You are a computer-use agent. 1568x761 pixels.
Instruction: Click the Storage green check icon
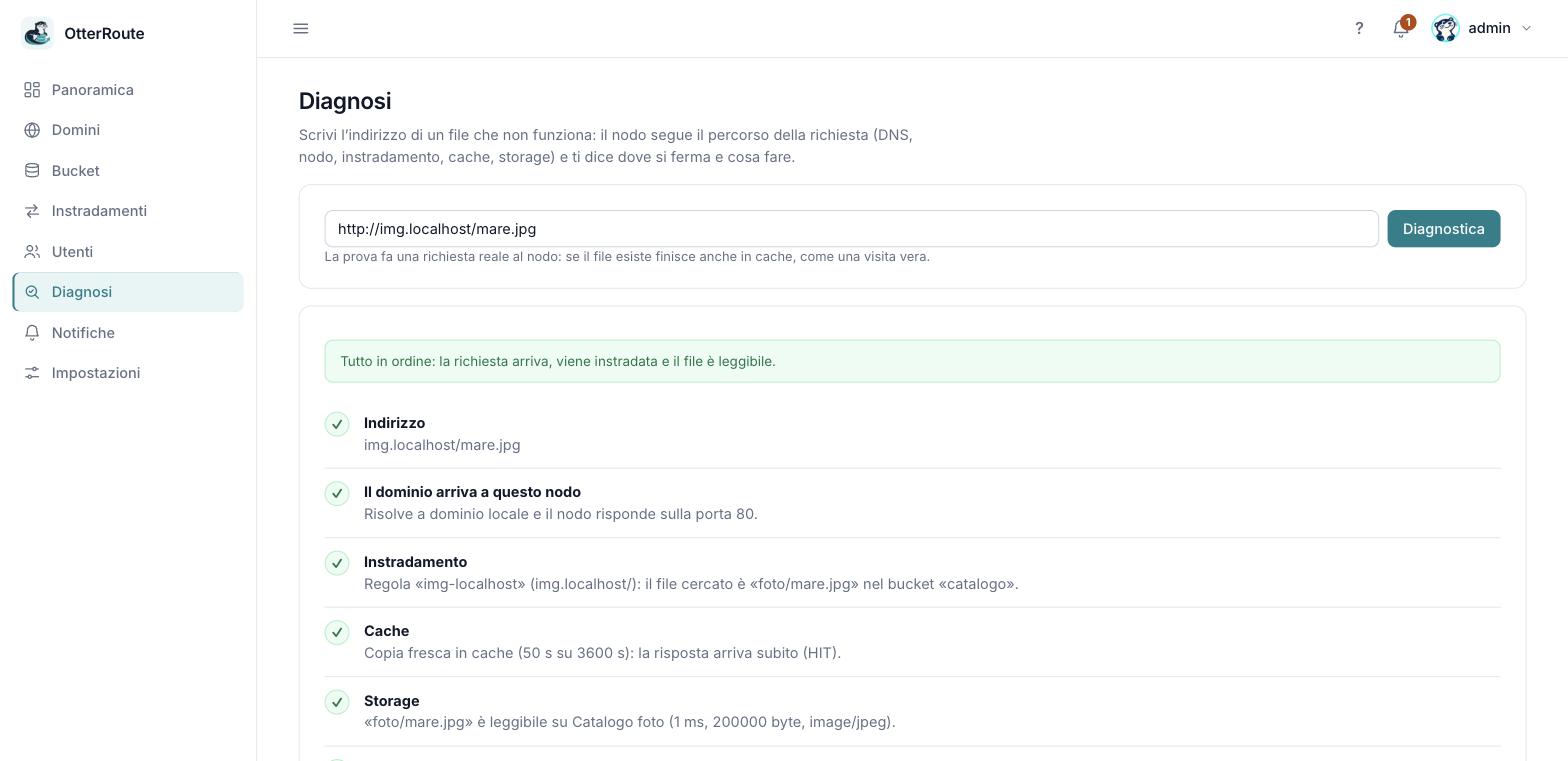(x=337, y=702)
